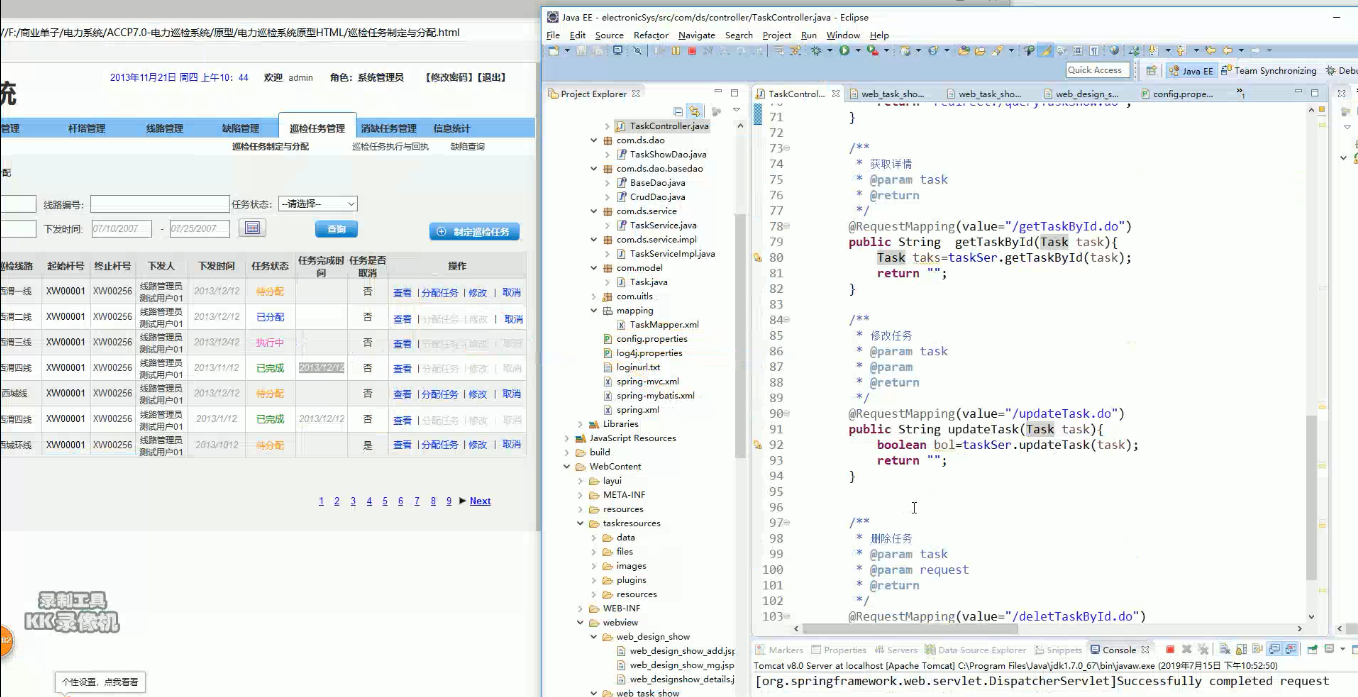Click the red Terminate icon in Console view

coord(1170,649)
